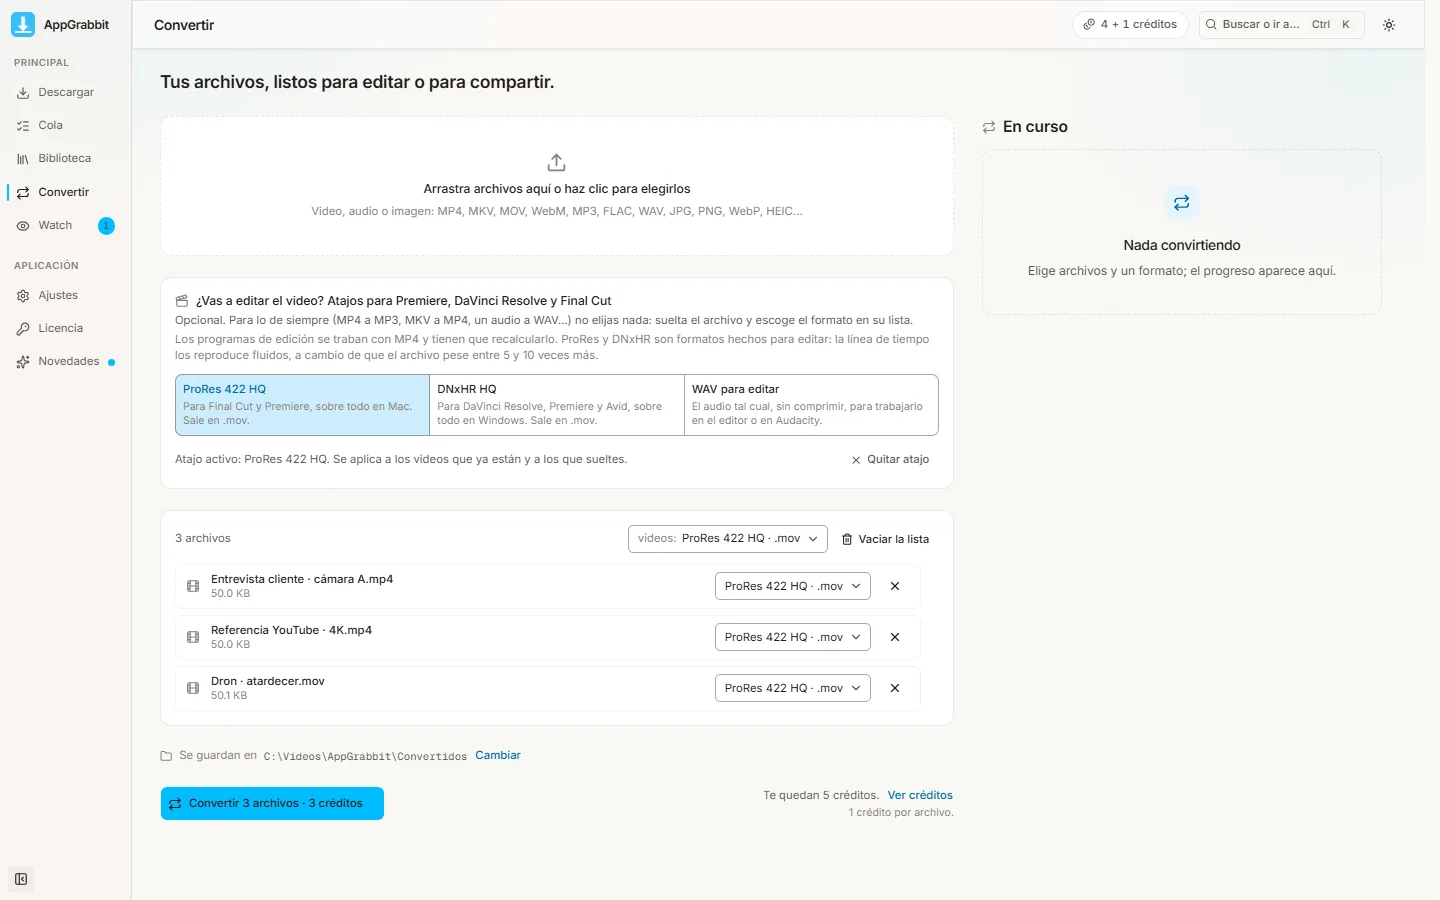The width and height of the screenshot is (1440, 900).
Task: Click the convert arrows icon in Nada convirtiendo
Action: 1181,203
